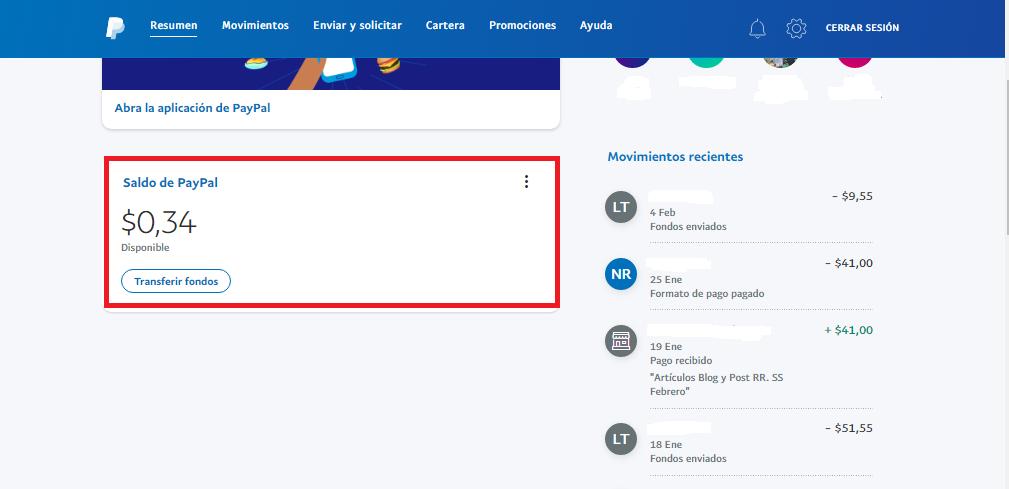The image size is (1009, 489).
Task: Open the three-dot menu on Saldo de PayPal
Action: click(x=526, y=182)
